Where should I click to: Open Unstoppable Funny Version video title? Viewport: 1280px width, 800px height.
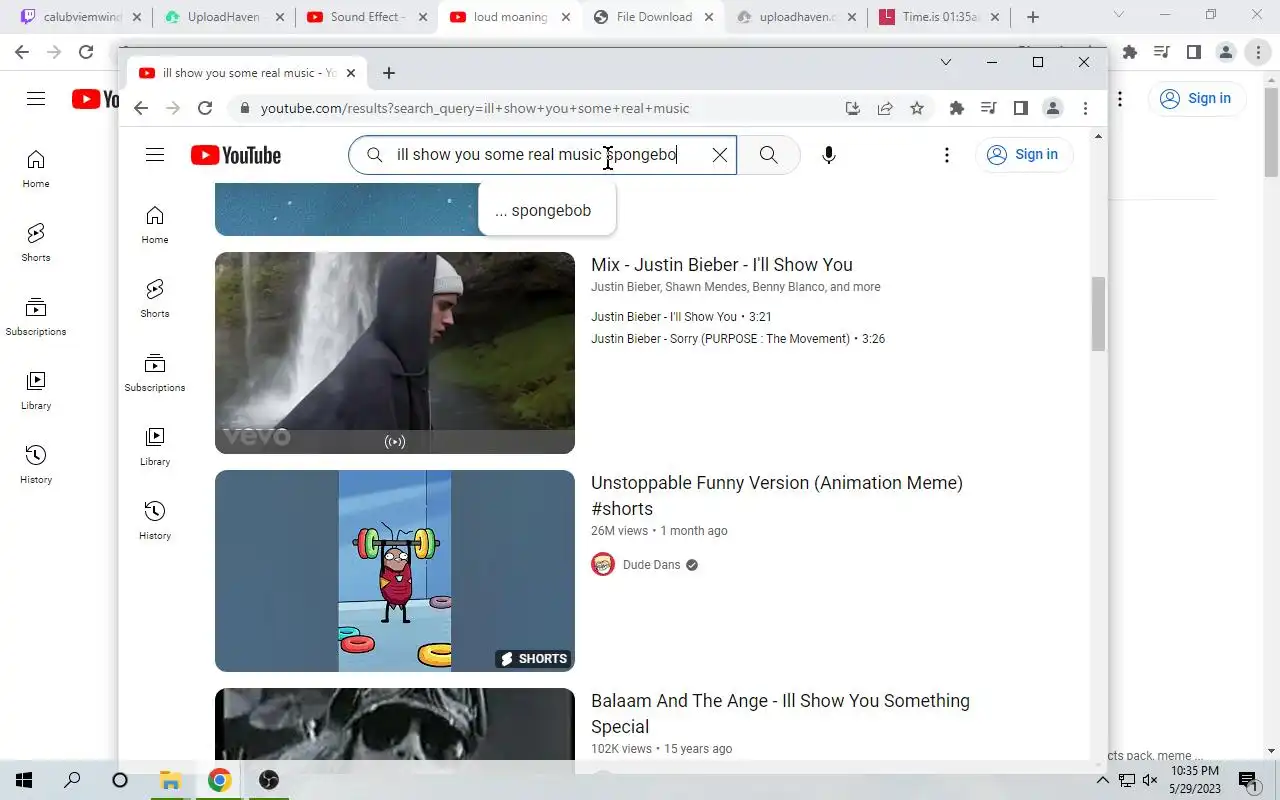click(777, 496)
